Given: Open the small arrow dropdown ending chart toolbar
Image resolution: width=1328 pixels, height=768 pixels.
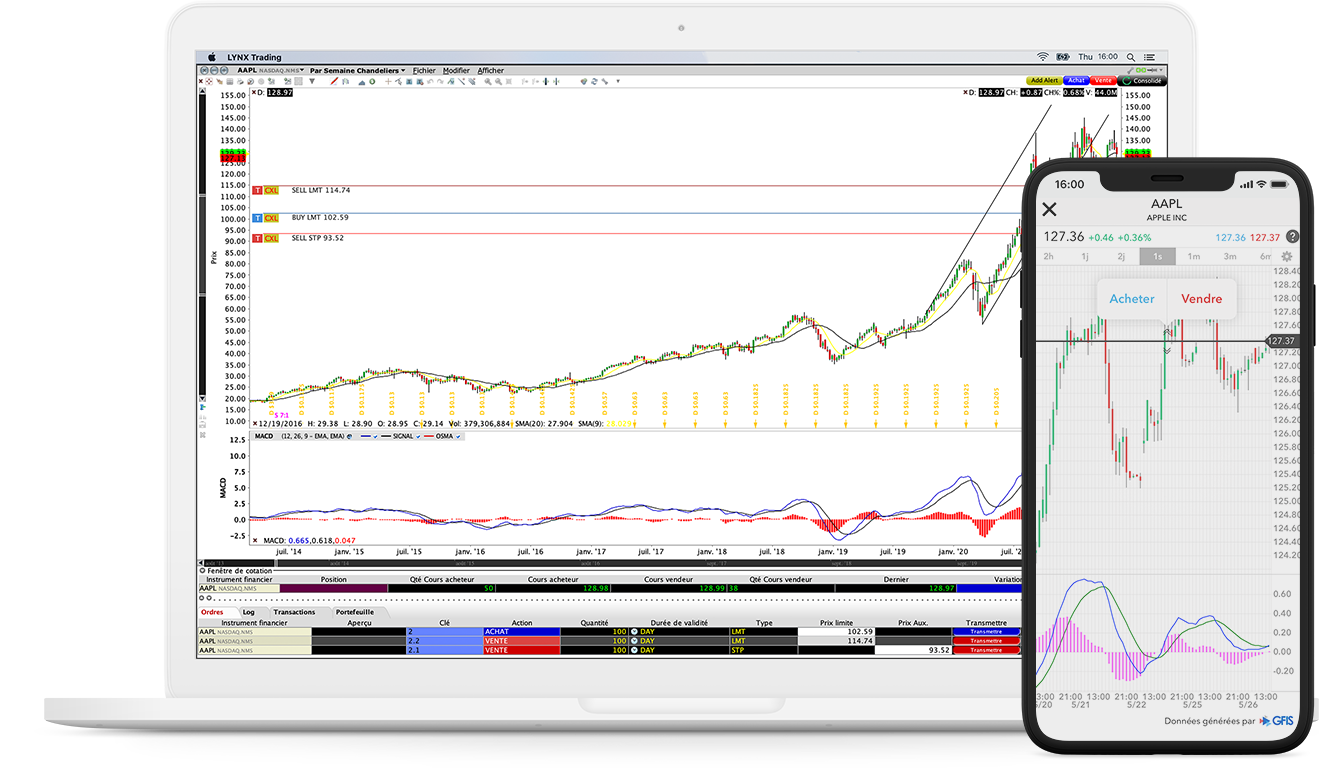Looking at the screenshot, I should coord(618,81).
